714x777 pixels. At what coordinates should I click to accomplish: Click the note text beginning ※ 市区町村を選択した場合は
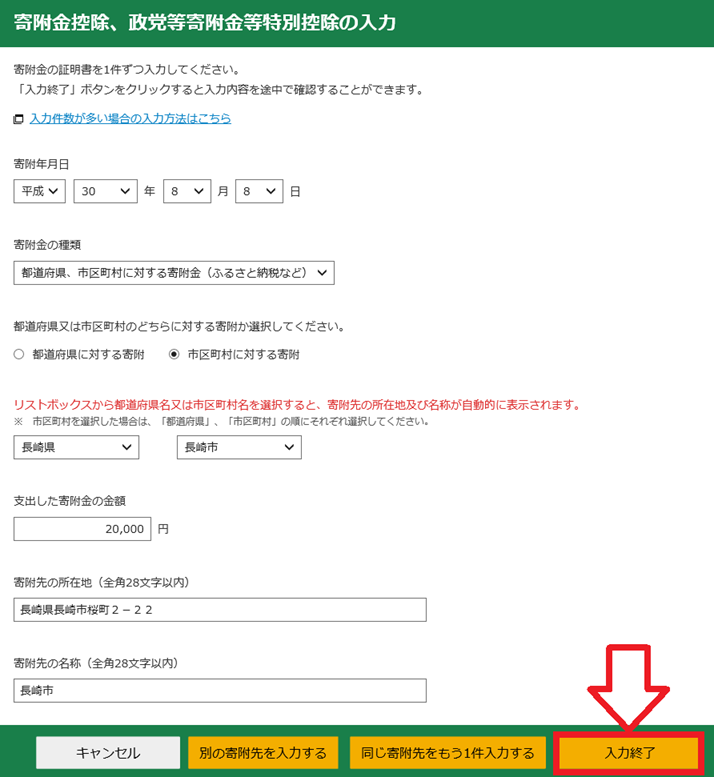(221, 422)
